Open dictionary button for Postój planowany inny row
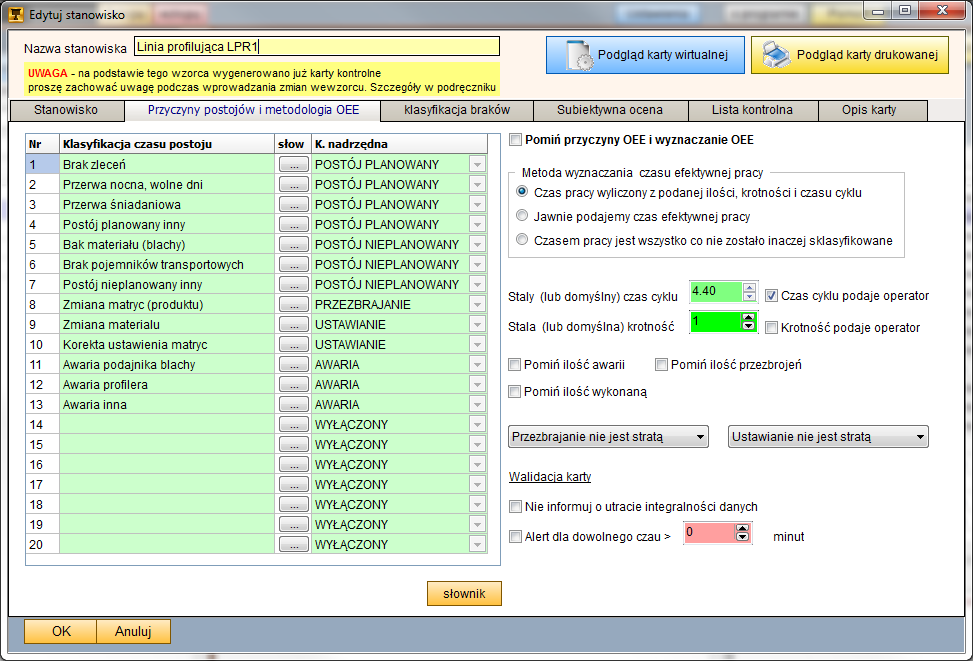 (x=294, y=225)
